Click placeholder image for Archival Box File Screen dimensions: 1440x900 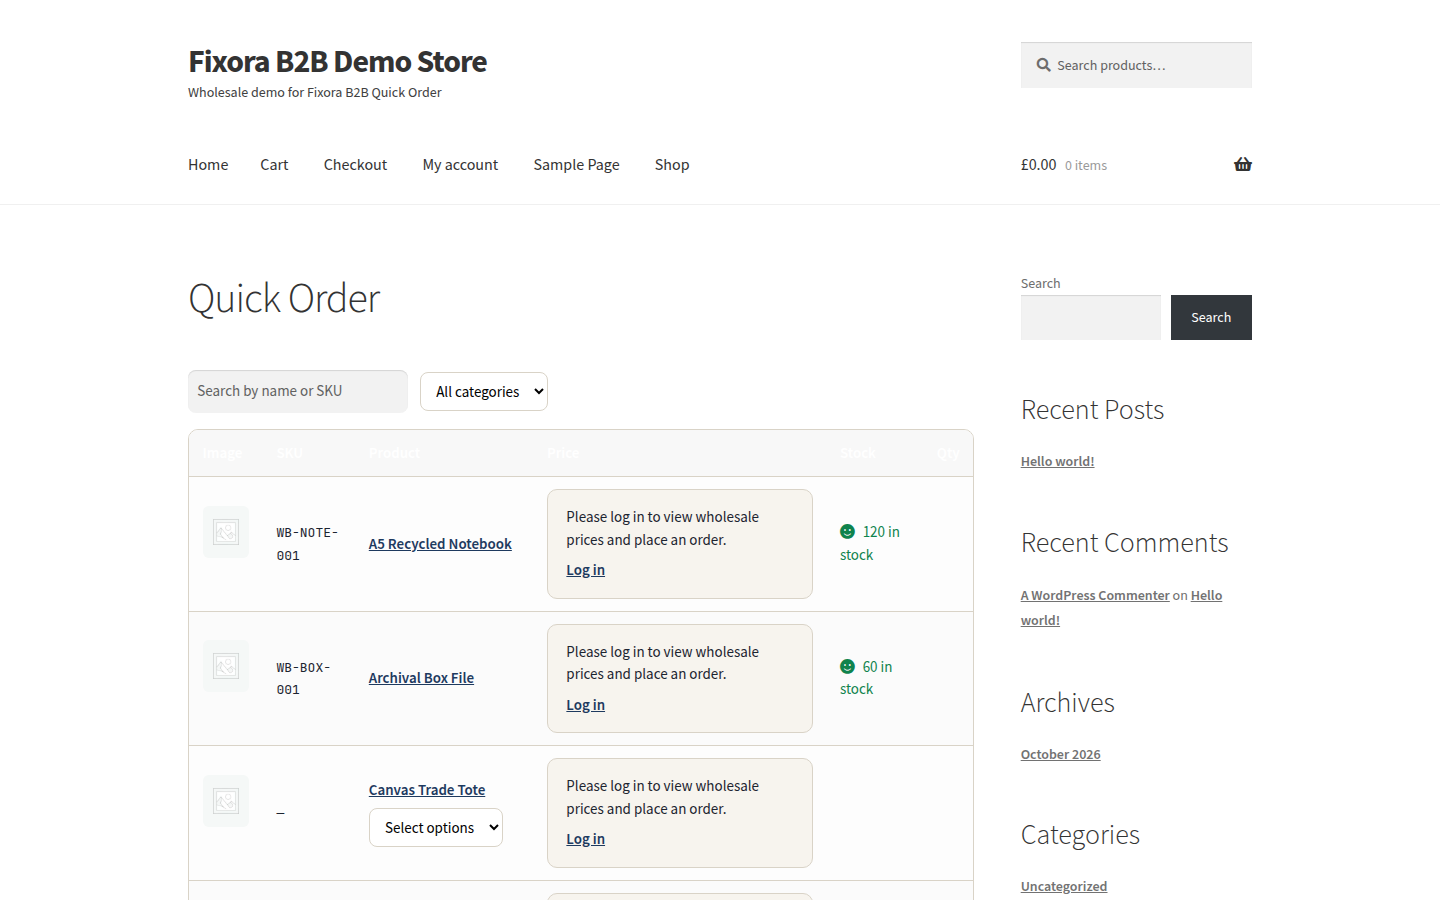(226, 666)
